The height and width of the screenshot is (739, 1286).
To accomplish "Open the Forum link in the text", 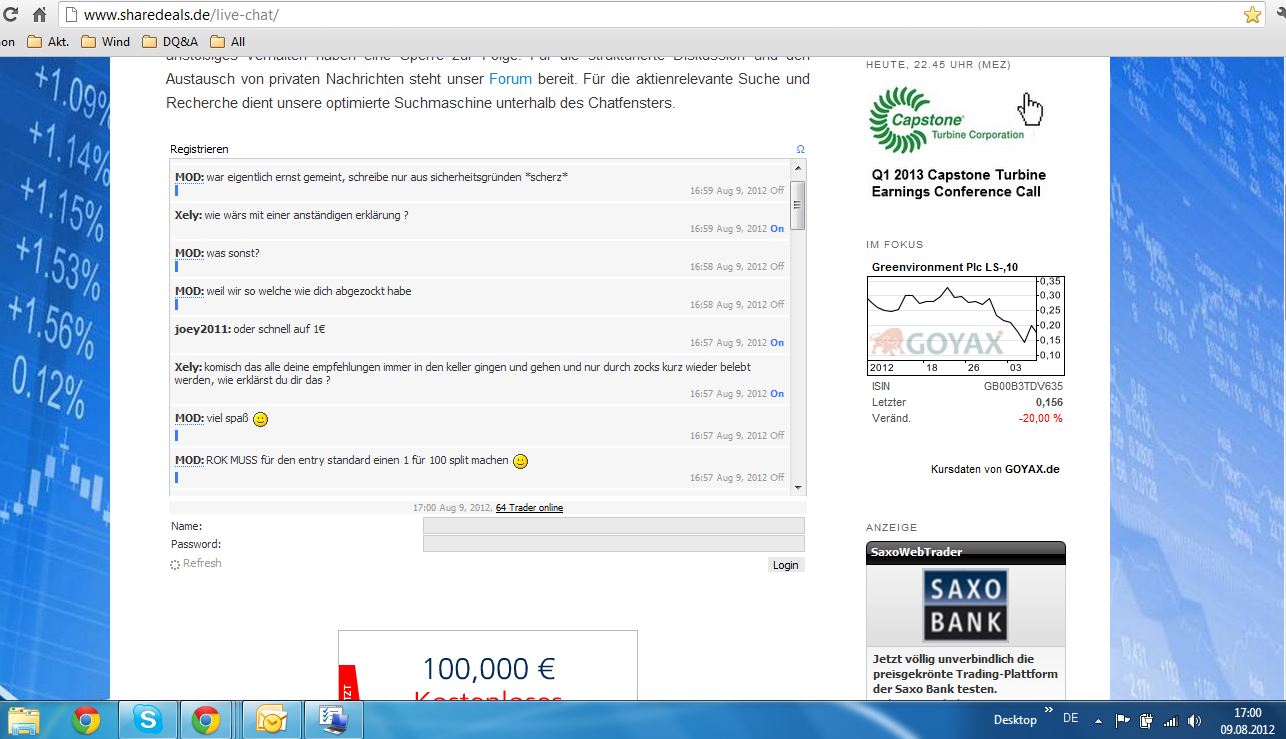I will click(510, 78).
